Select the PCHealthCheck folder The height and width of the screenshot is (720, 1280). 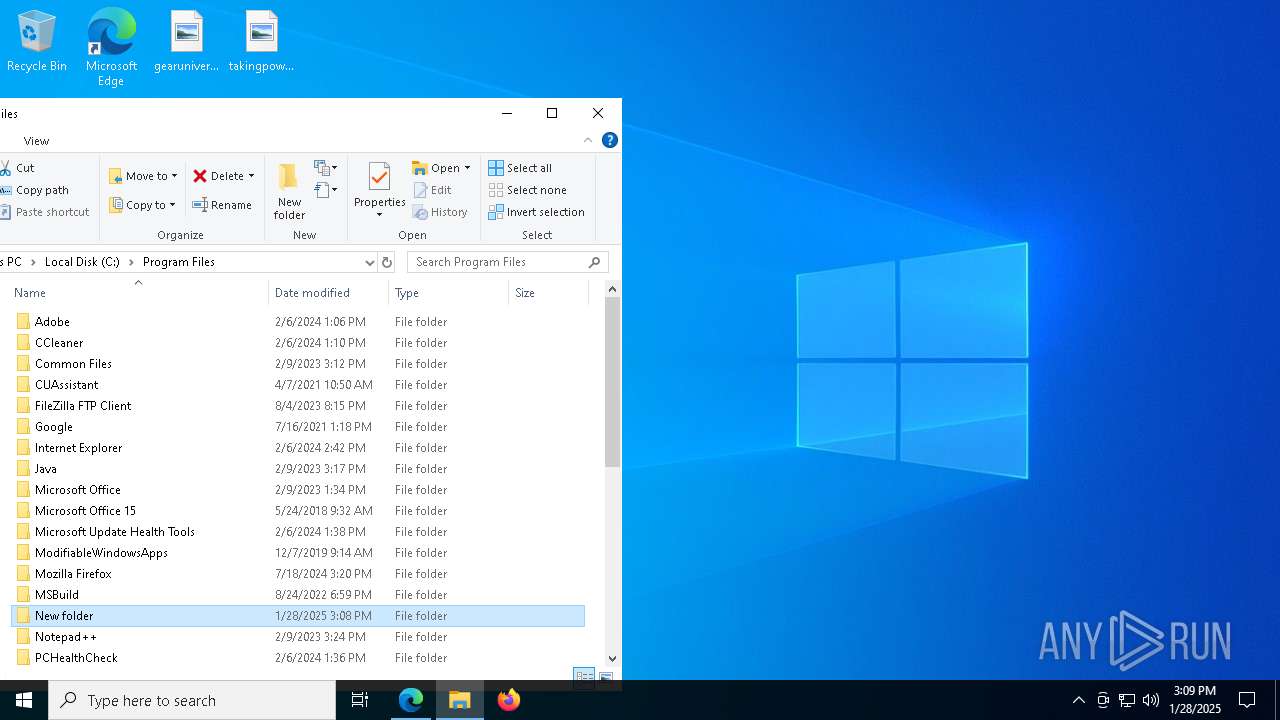[x=298, y=658]
